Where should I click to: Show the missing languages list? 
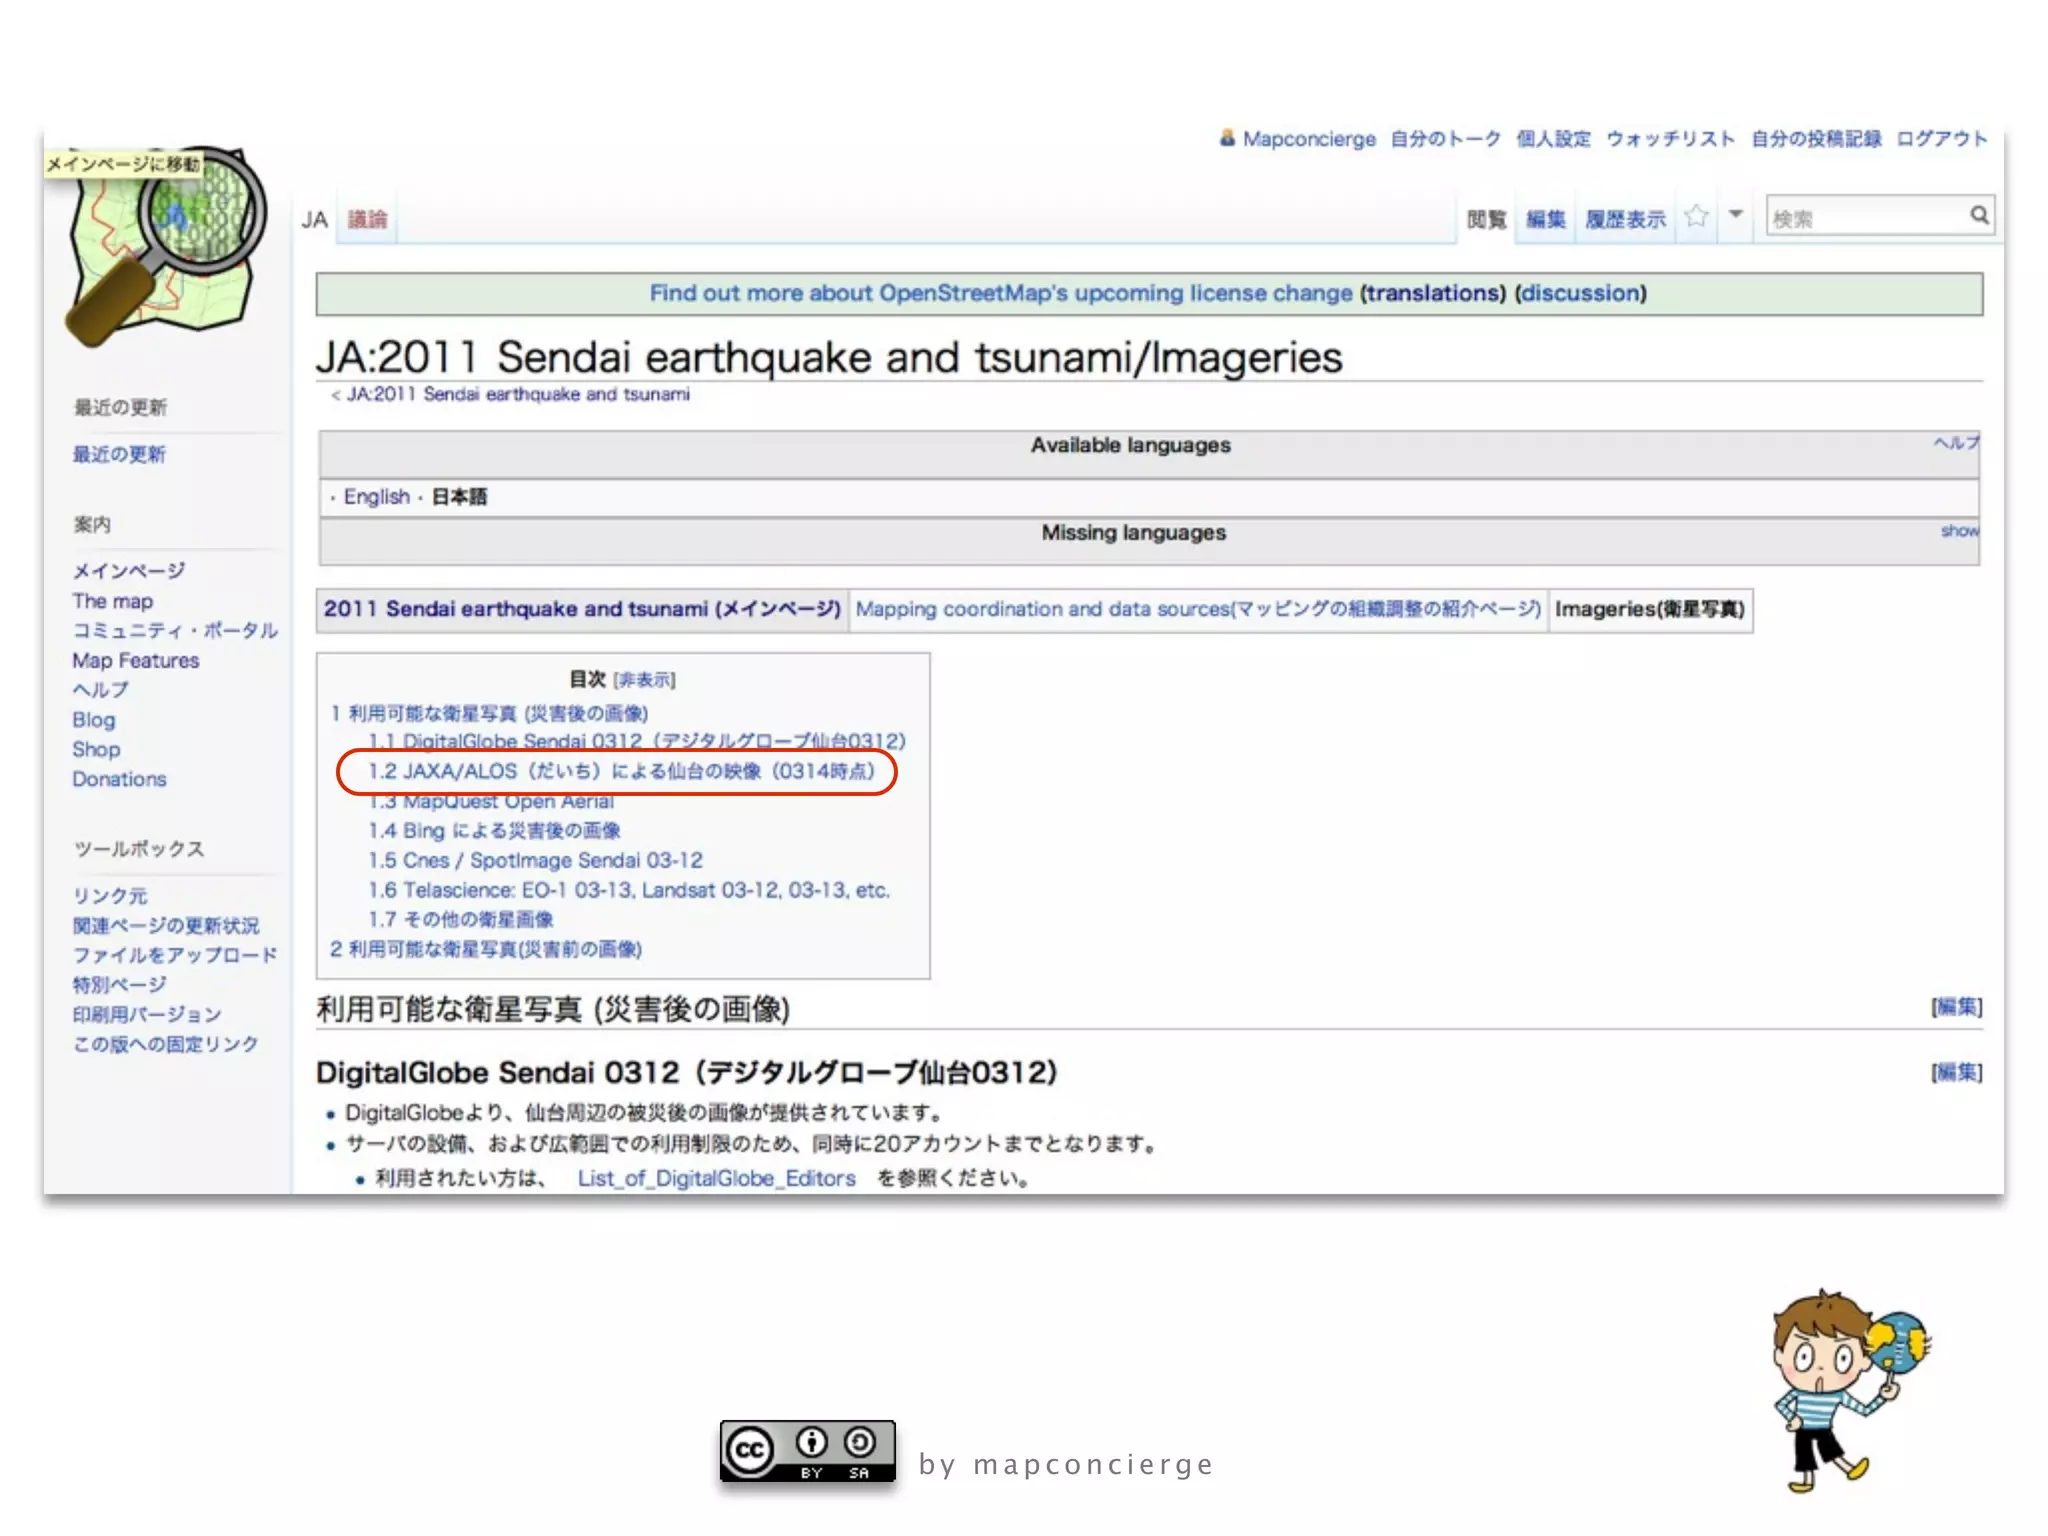click(x=1958, y=531)
